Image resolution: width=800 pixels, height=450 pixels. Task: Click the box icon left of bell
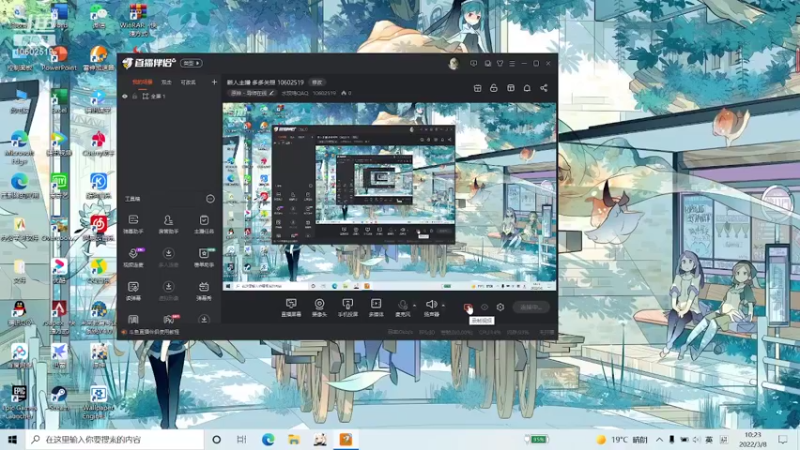coord(511,88)
